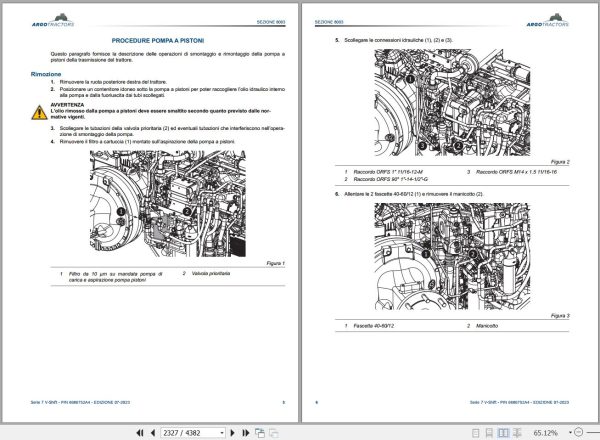The height and width of the screenshot is (440, 600).
Task: Click the Figura 1 engine diagram
Action: tap(168, 204)
